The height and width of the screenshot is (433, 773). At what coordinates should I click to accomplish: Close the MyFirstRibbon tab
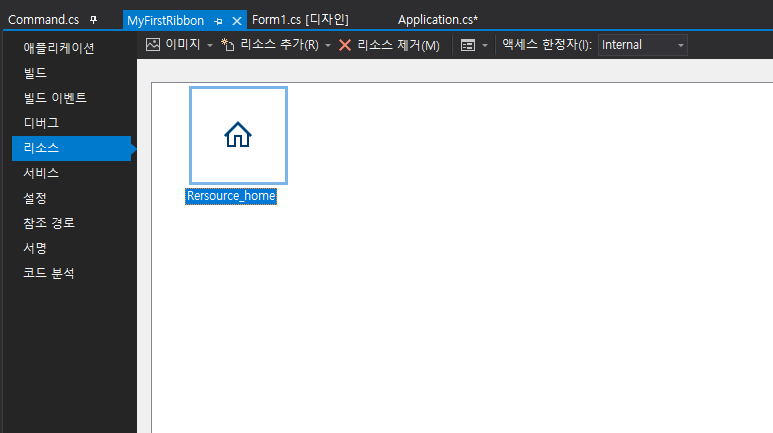[237, 21]
